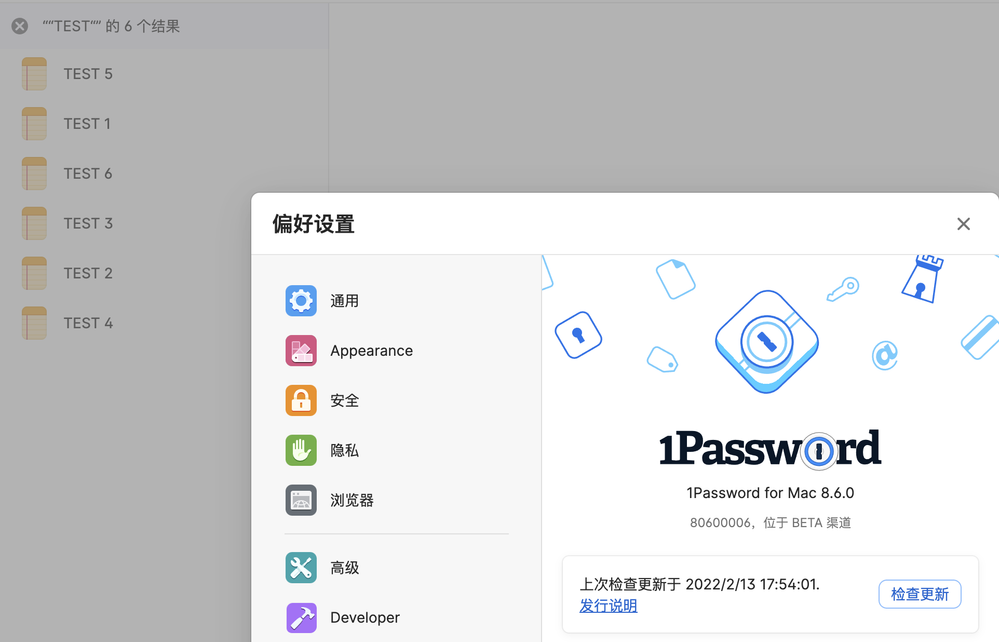Click the Privacy (隐私) hand icon
999x642 pixels.
[x=301, y=451]
